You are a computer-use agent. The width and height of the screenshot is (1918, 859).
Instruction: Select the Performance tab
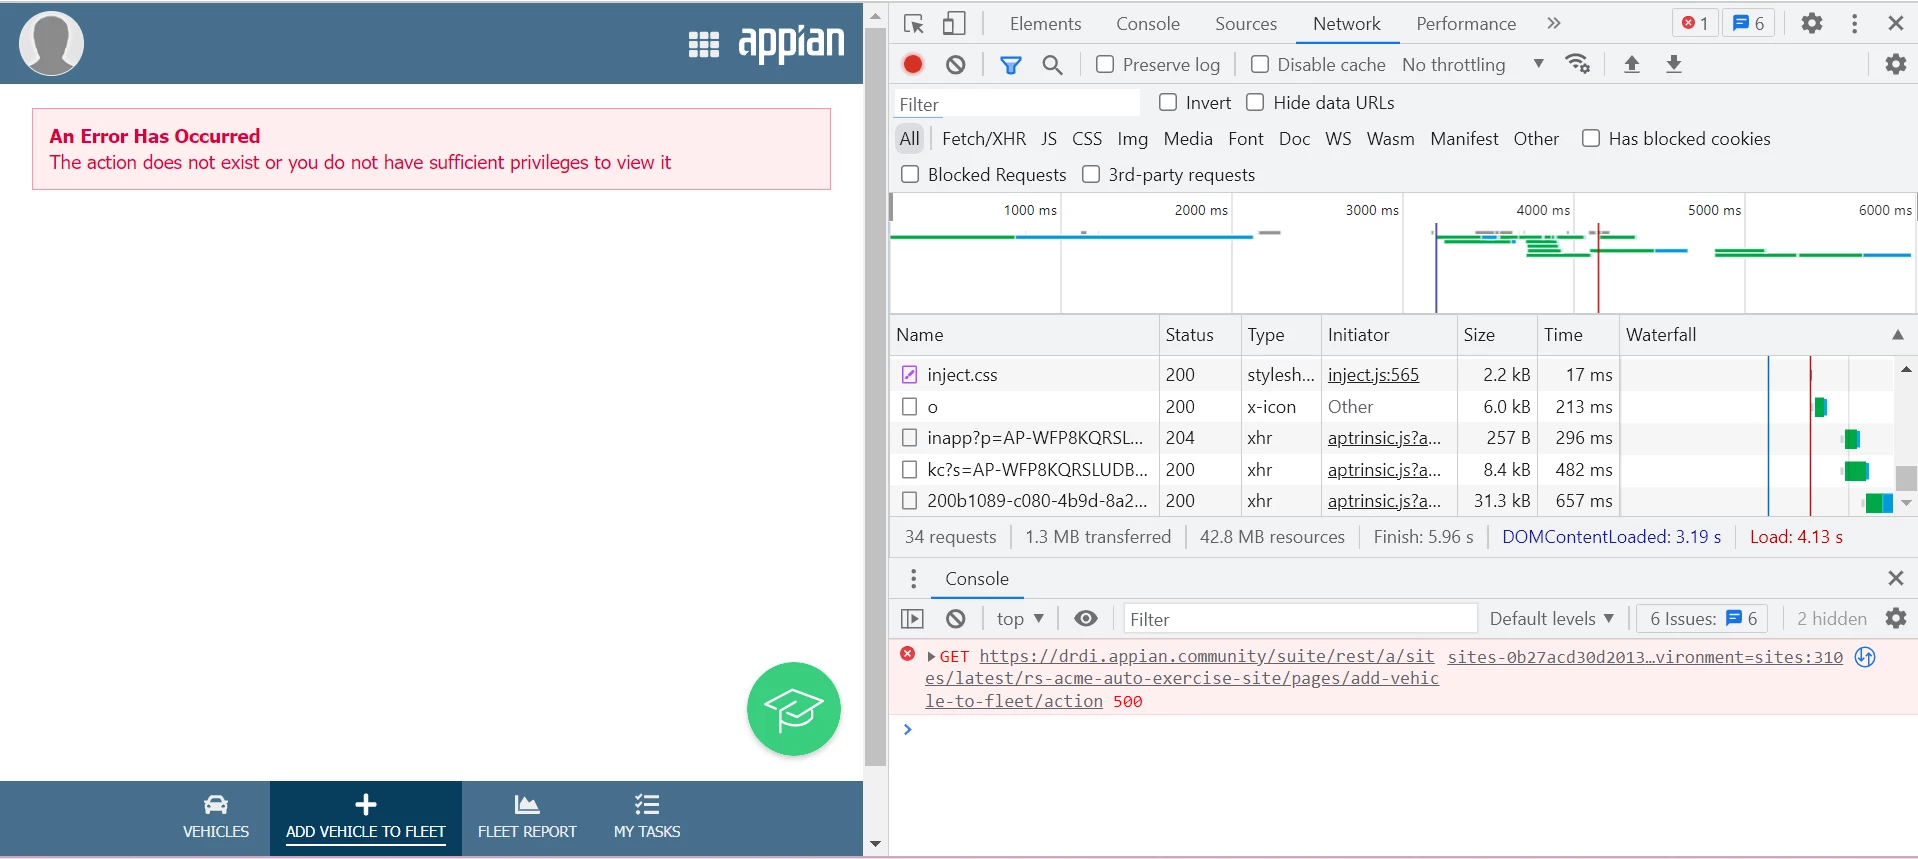(x=1466, y=24)
